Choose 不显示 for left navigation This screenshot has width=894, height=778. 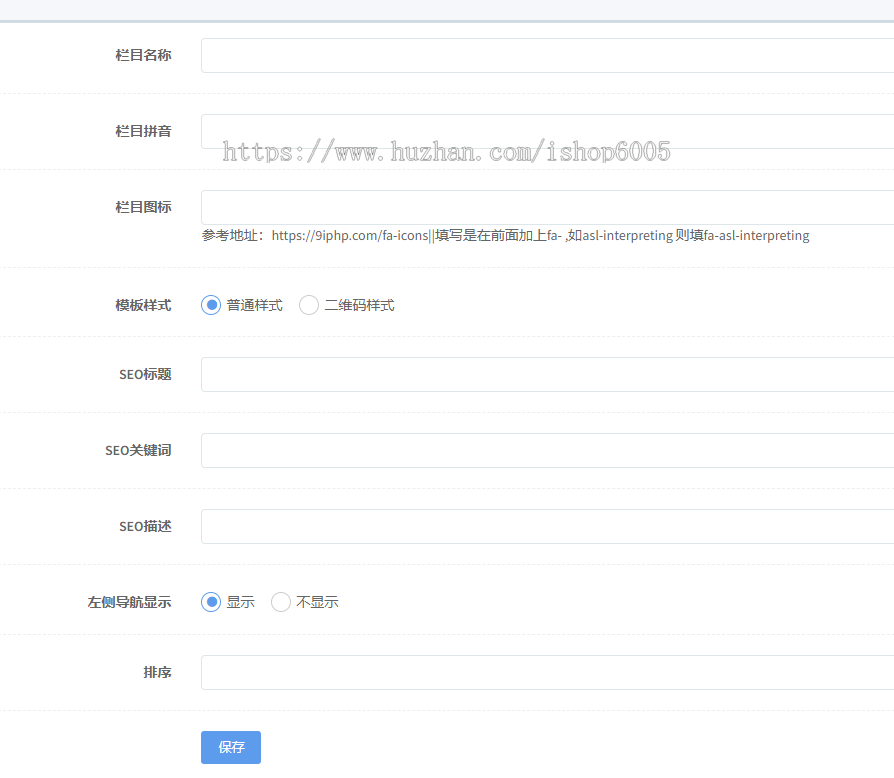(x=281, y=602)
